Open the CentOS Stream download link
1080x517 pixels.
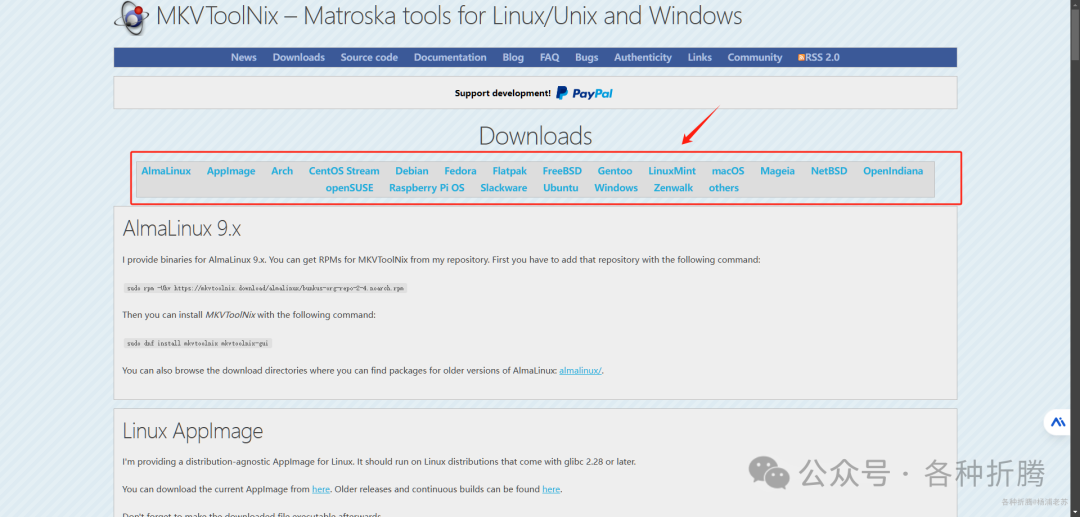click(x=344, y=171)
